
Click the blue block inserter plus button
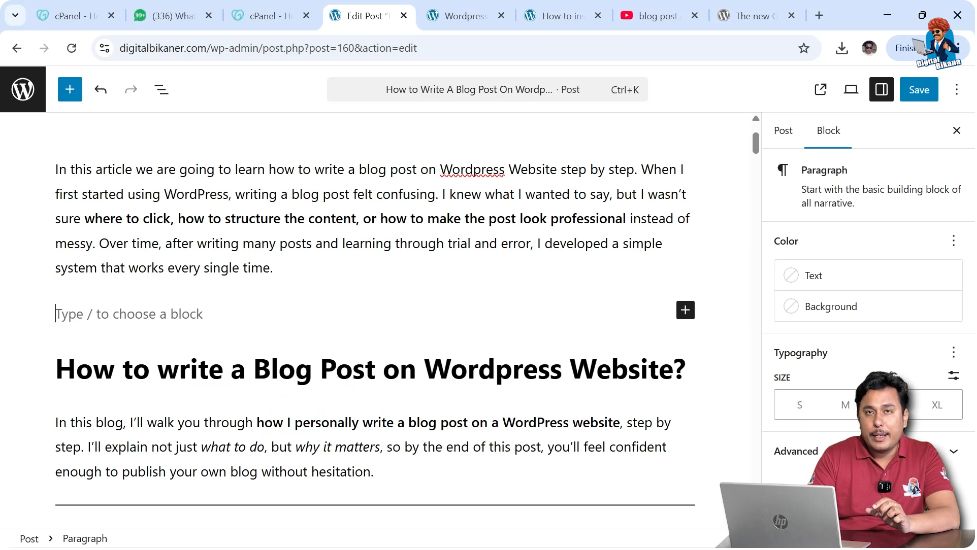click(x=70, y=89)
